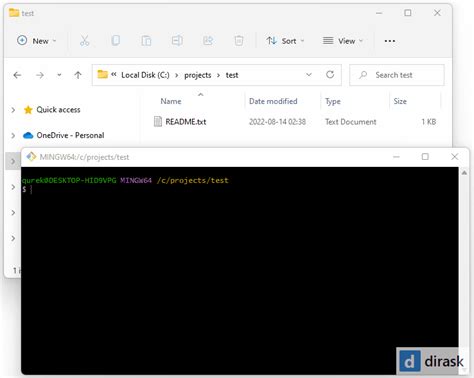
Task: Click the terminal prompt line after $
Action: pyautogui.click(x=31, y=189)
